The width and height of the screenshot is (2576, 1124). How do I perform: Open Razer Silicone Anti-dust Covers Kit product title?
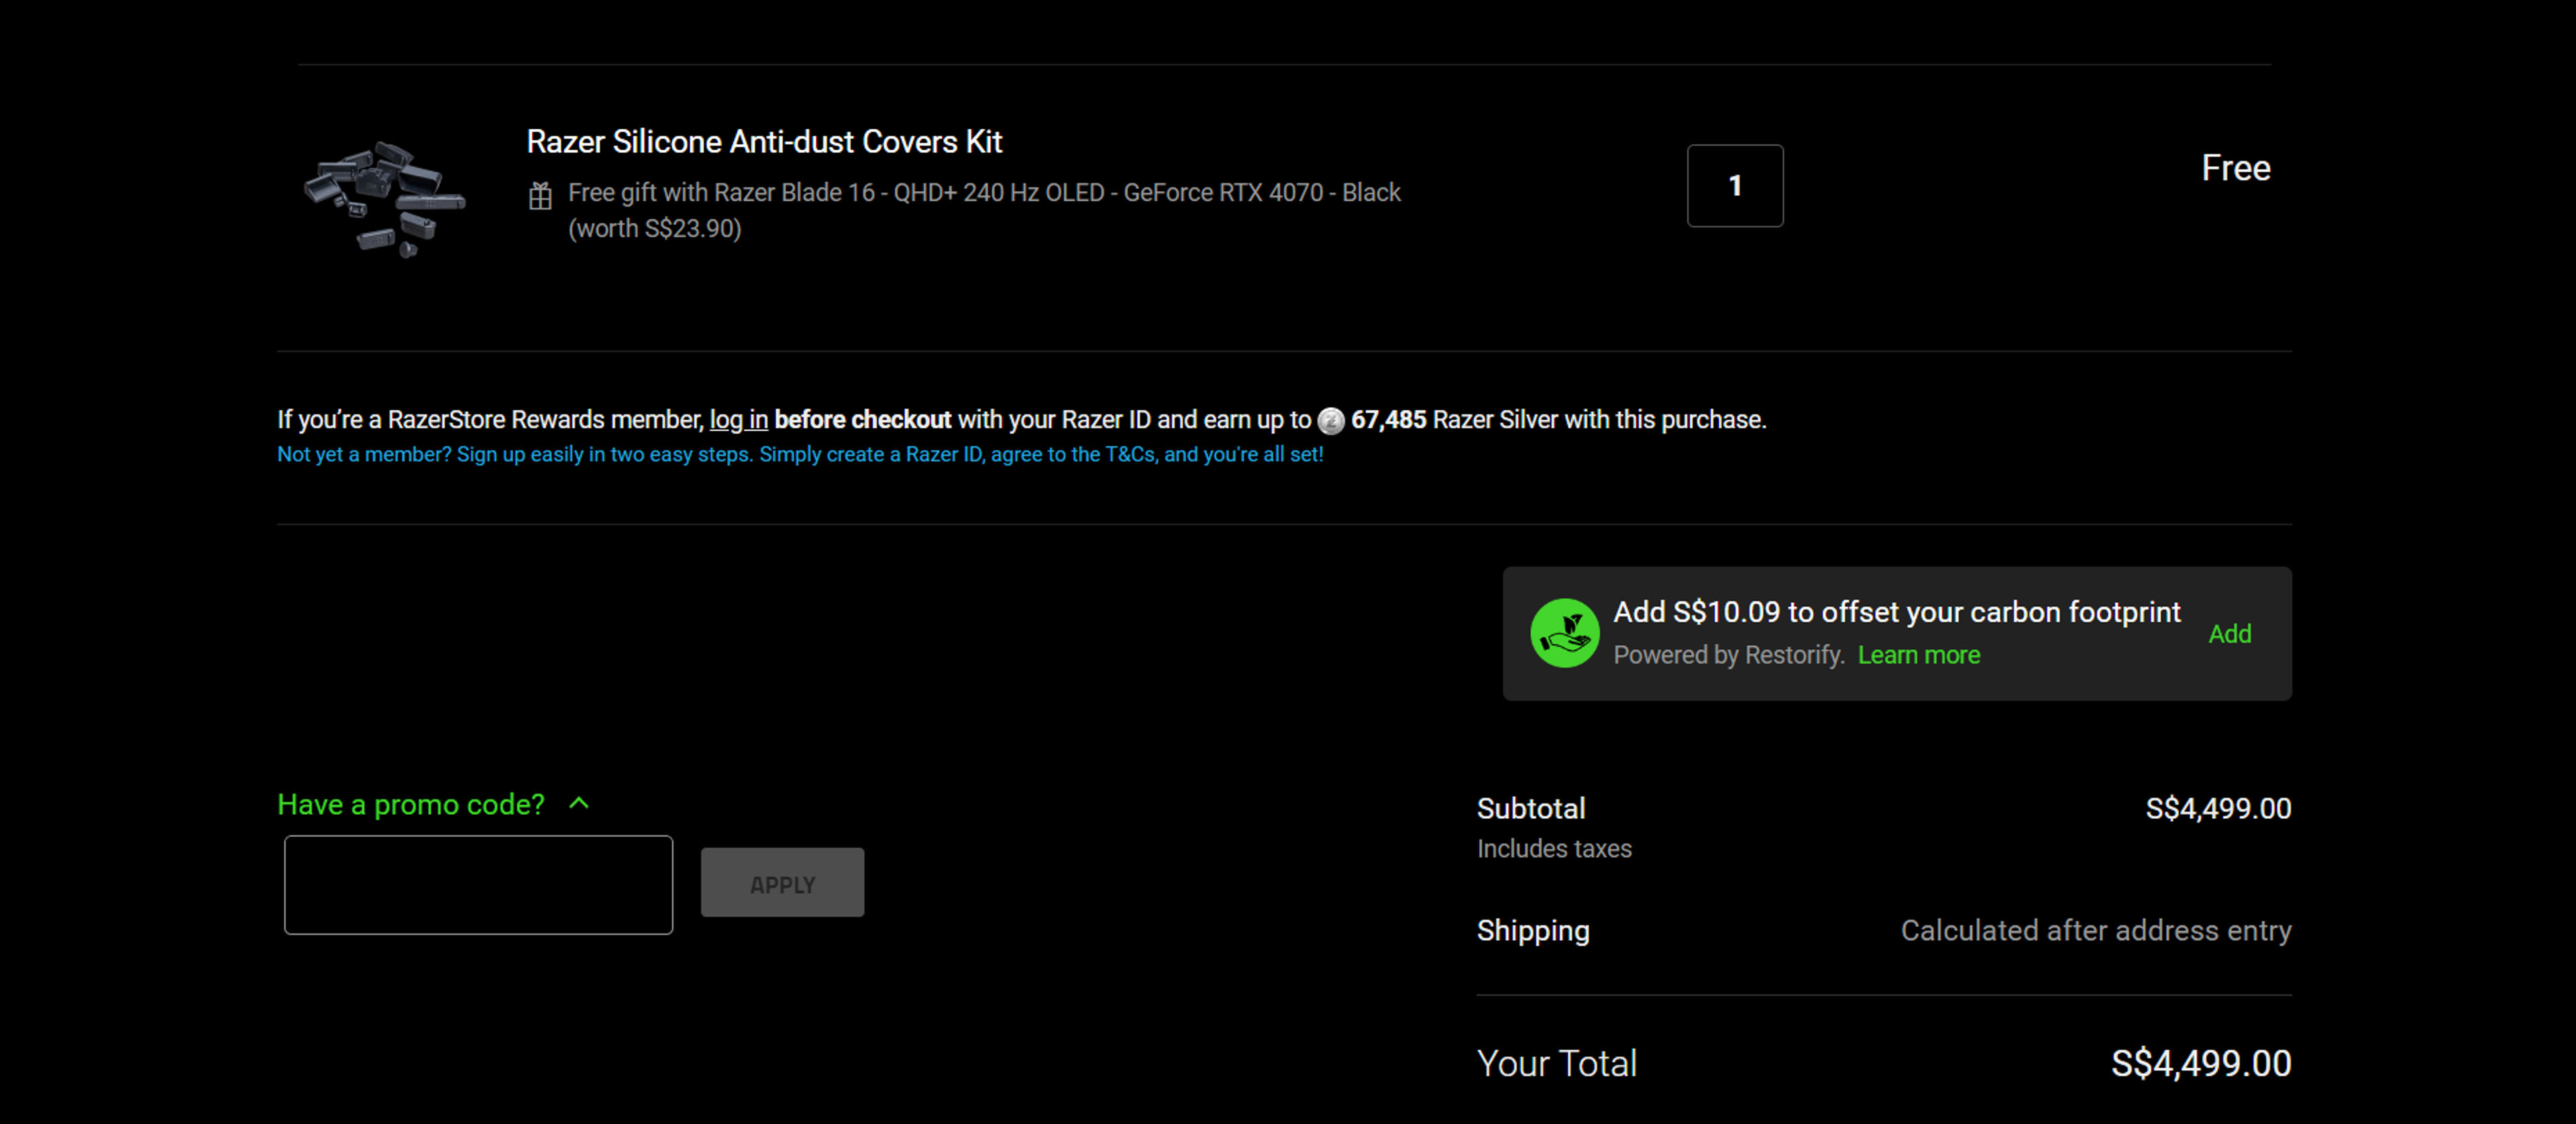click(764, 142)
